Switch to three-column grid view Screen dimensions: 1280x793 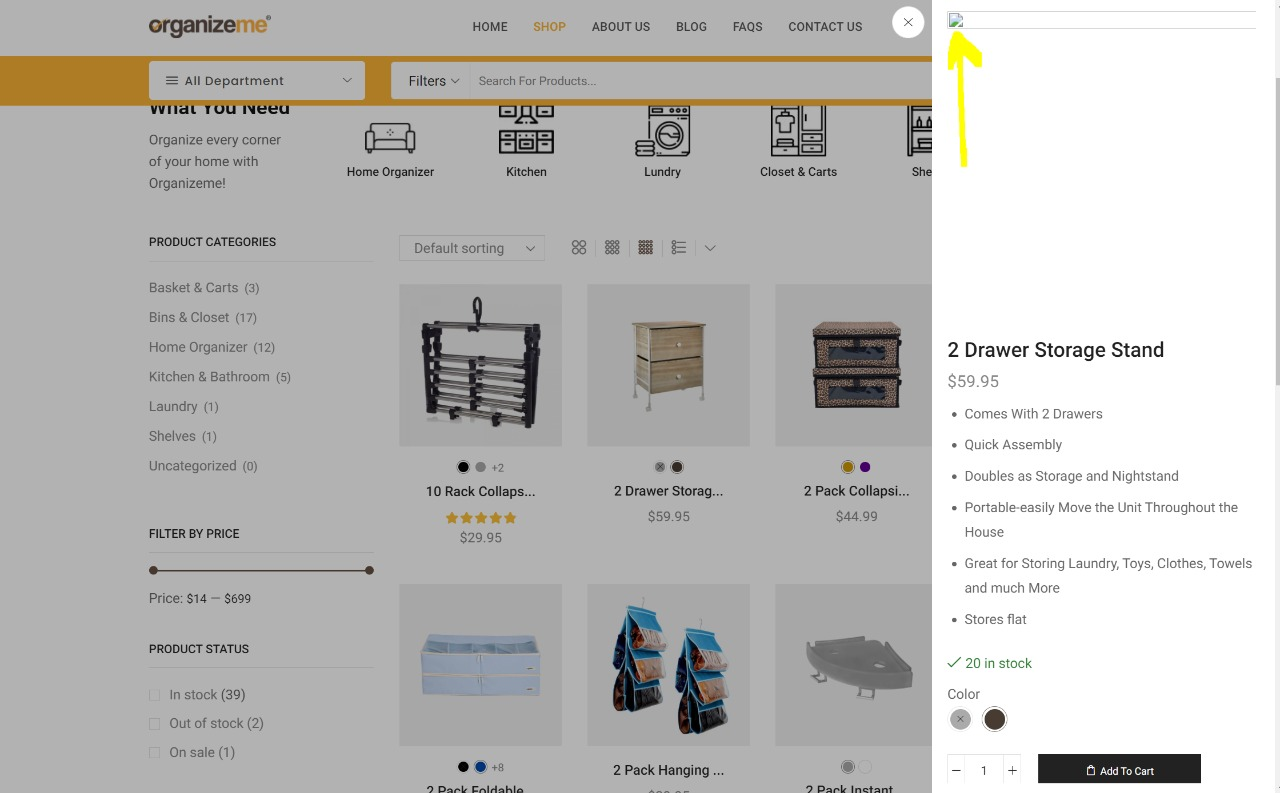(x=612, y=248)
